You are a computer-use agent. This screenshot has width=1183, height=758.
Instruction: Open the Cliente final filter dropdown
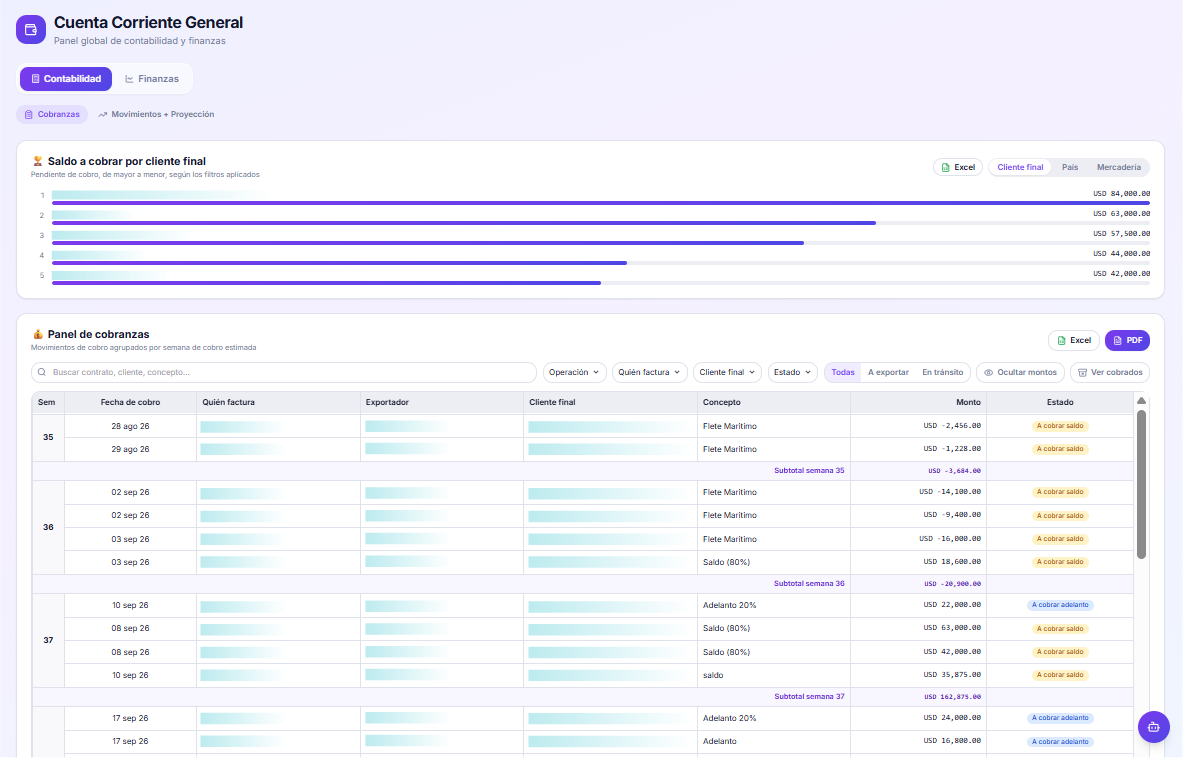click(x=727, y=373)
